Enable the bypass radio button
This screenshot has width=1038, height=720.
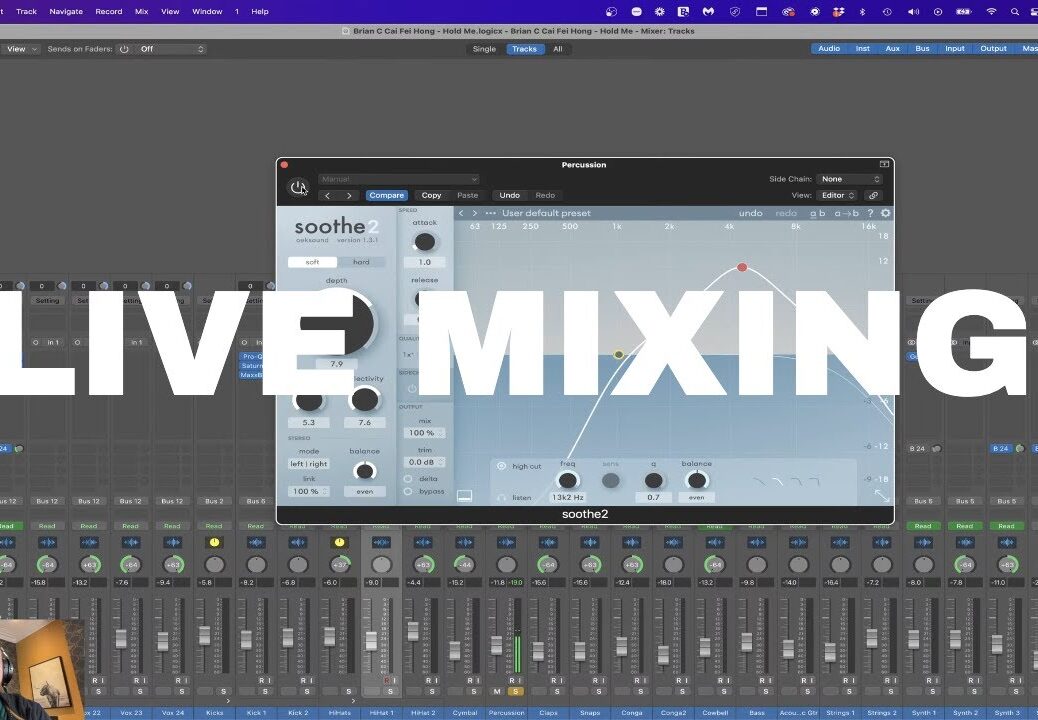click(x=408, y=492)
